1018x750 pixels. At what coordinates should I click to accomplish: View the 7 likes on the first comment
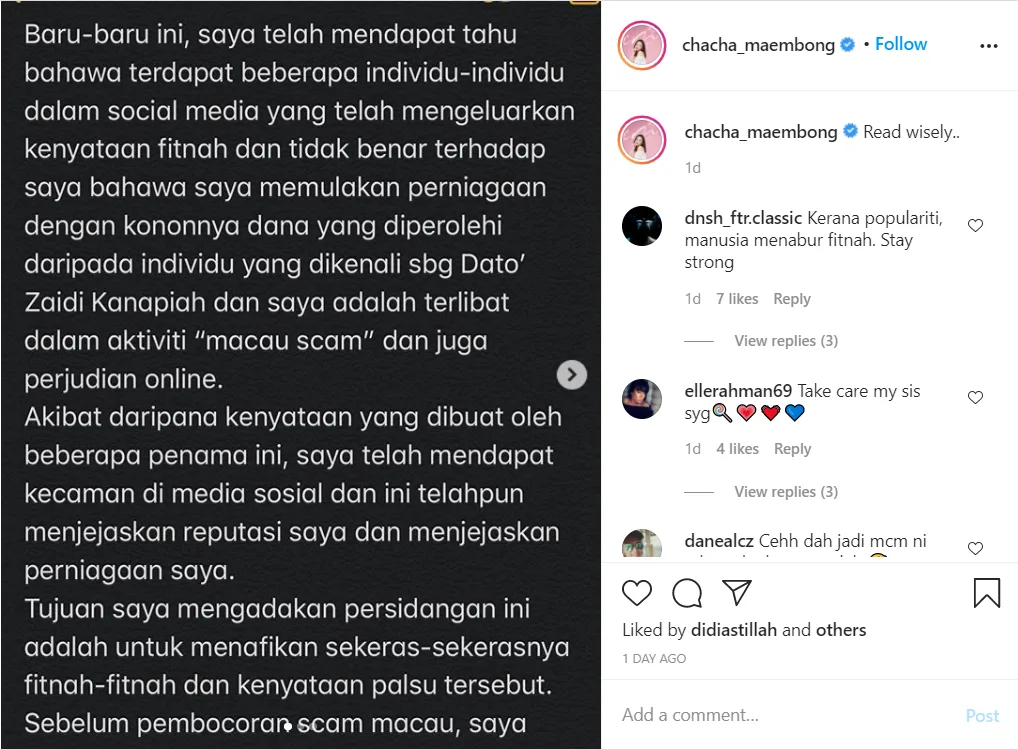(x=737, y=299)
